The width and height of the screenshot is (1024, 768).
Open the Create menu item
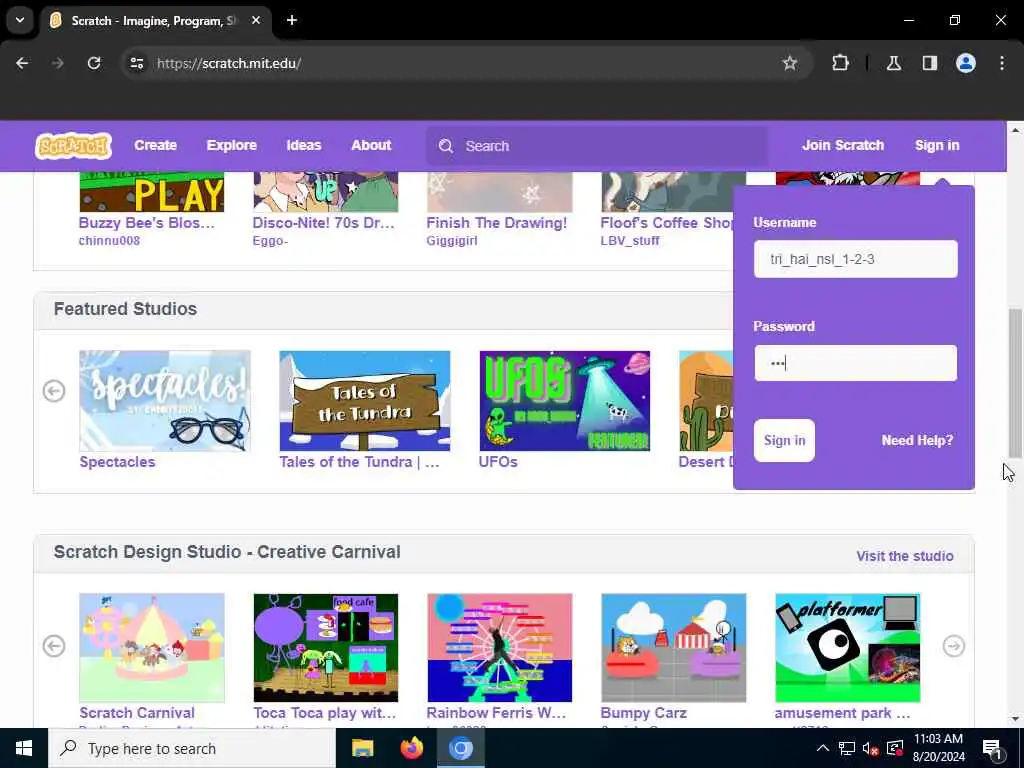tap(155, 146)
